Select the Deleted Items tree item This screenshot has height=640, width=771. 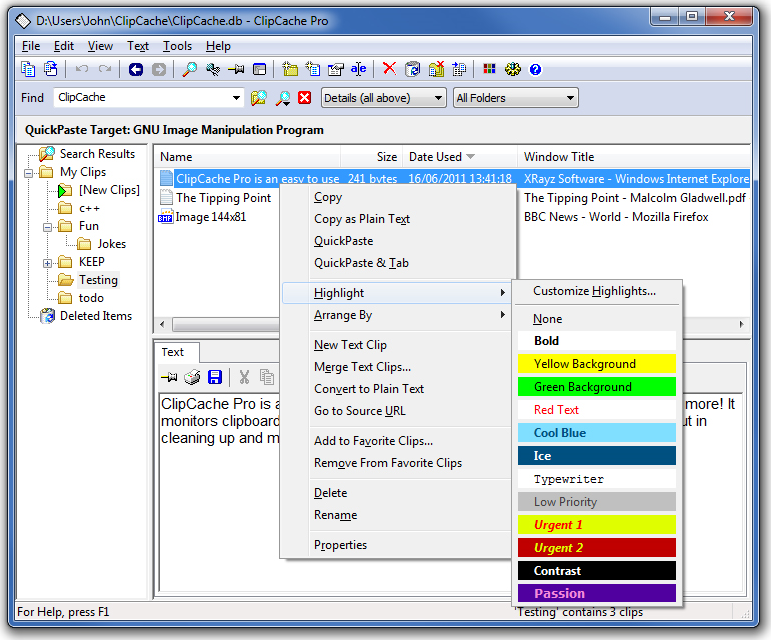(96, 316)
